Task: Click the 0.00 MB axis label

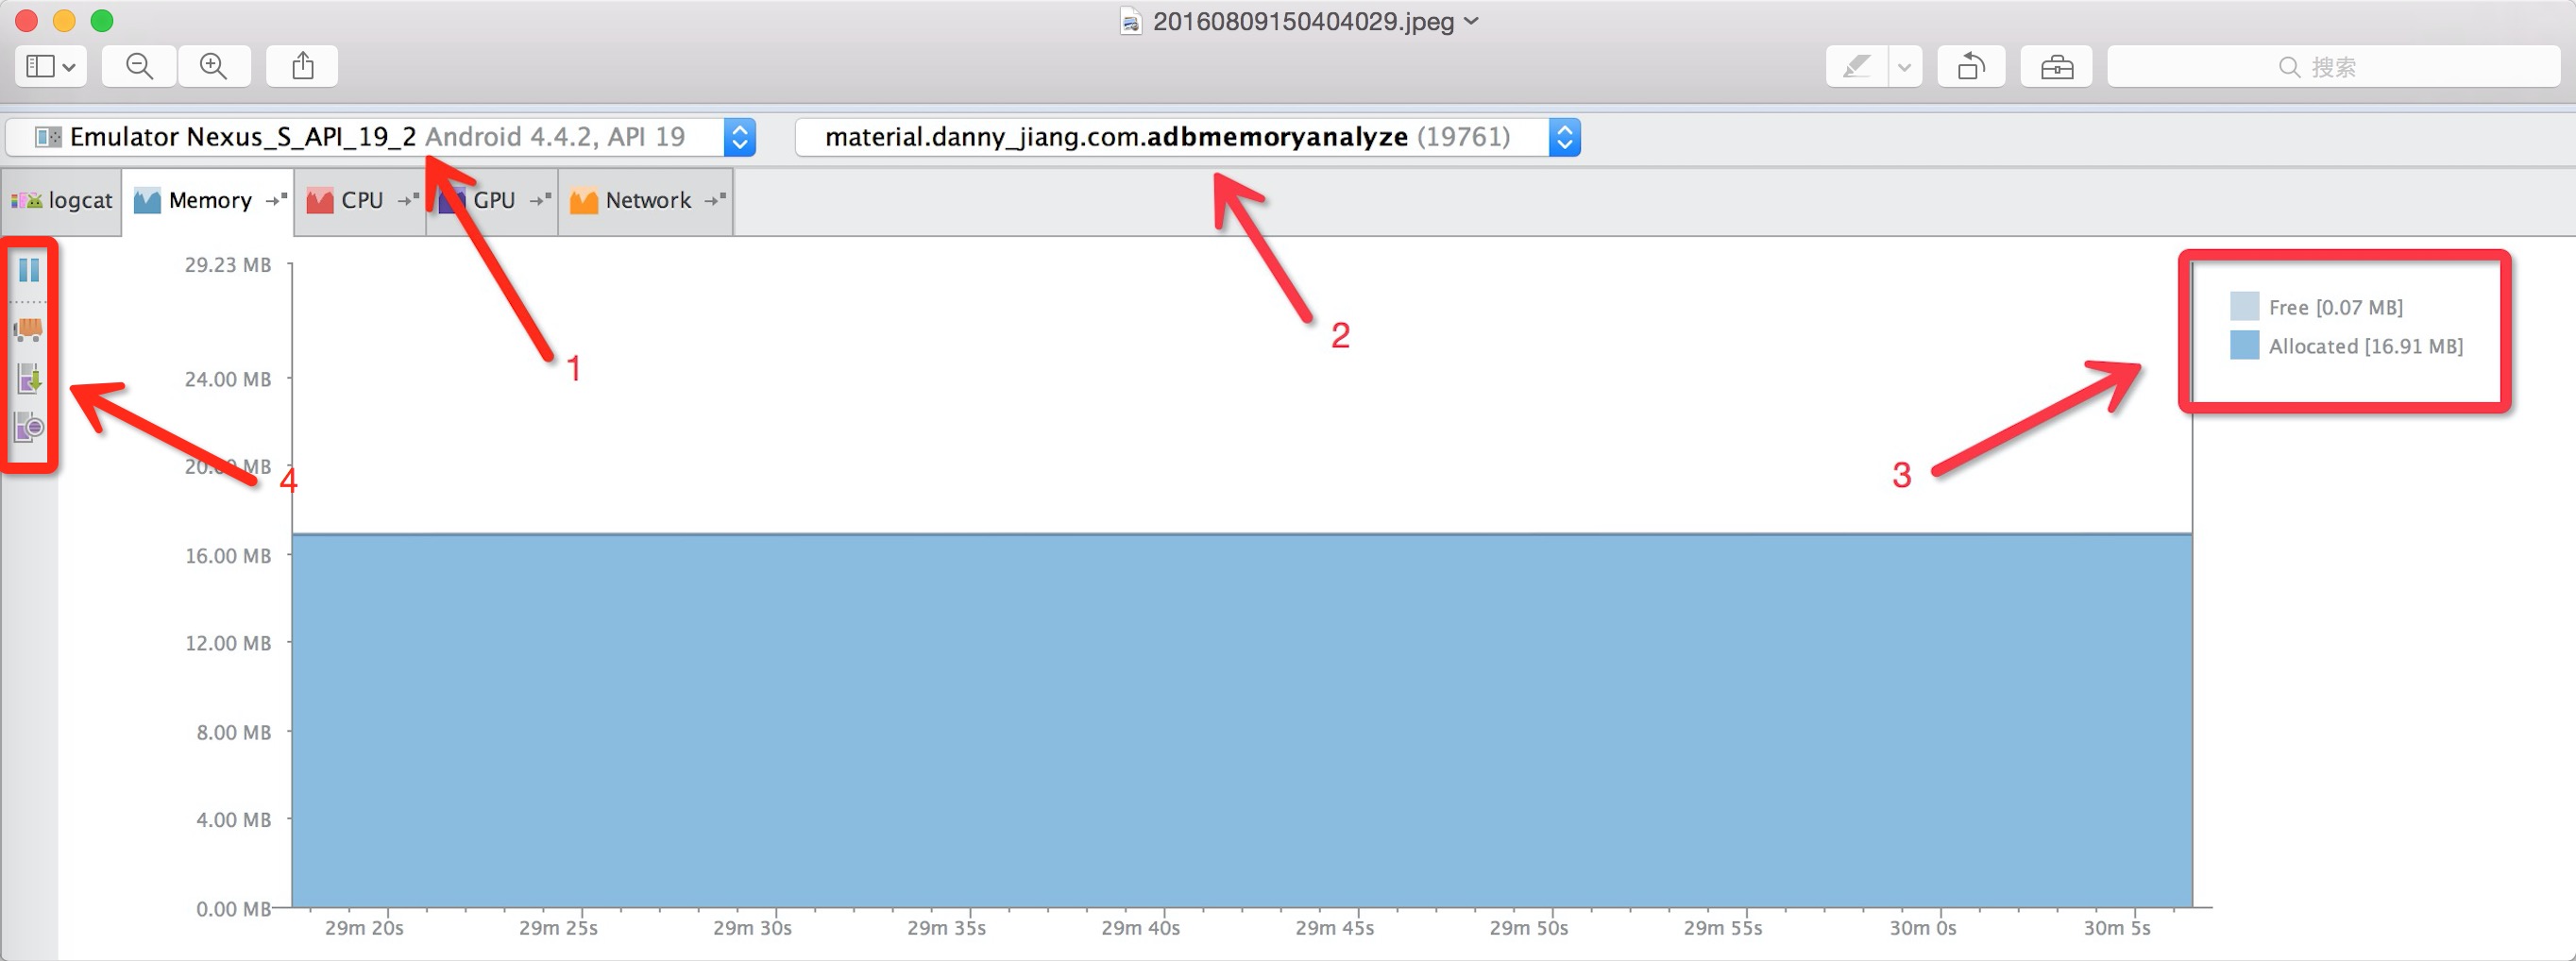Action: [x=234, y=909]
